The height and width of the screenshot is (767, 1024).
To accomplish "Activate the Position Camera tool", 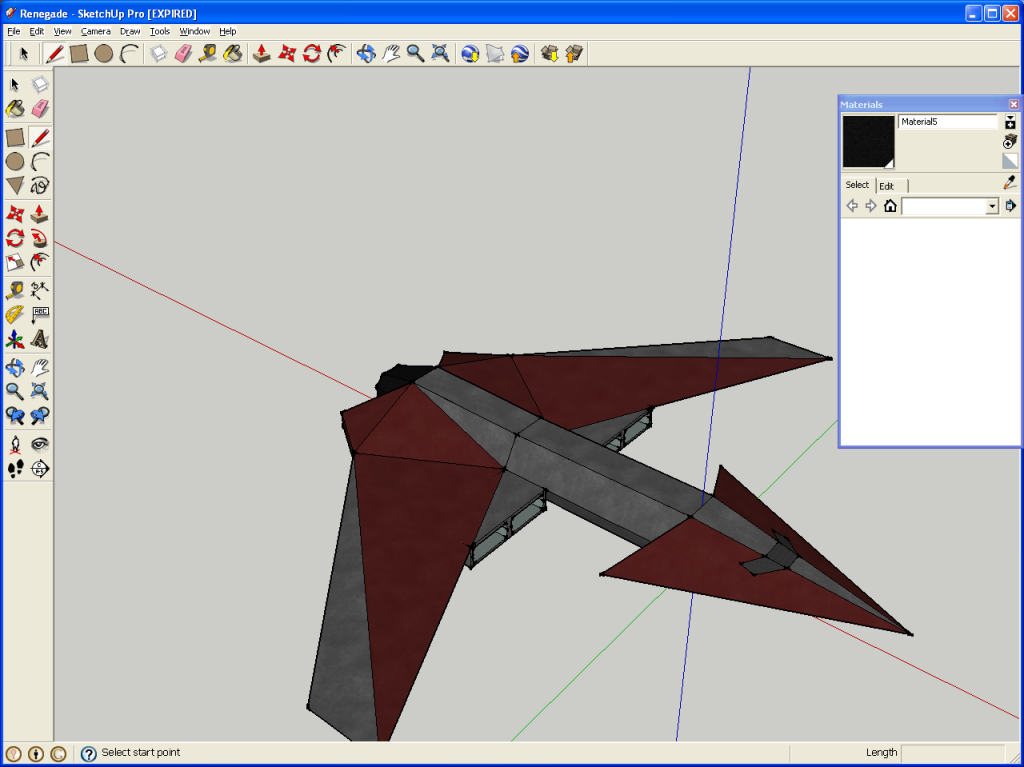I will point(15,445).
